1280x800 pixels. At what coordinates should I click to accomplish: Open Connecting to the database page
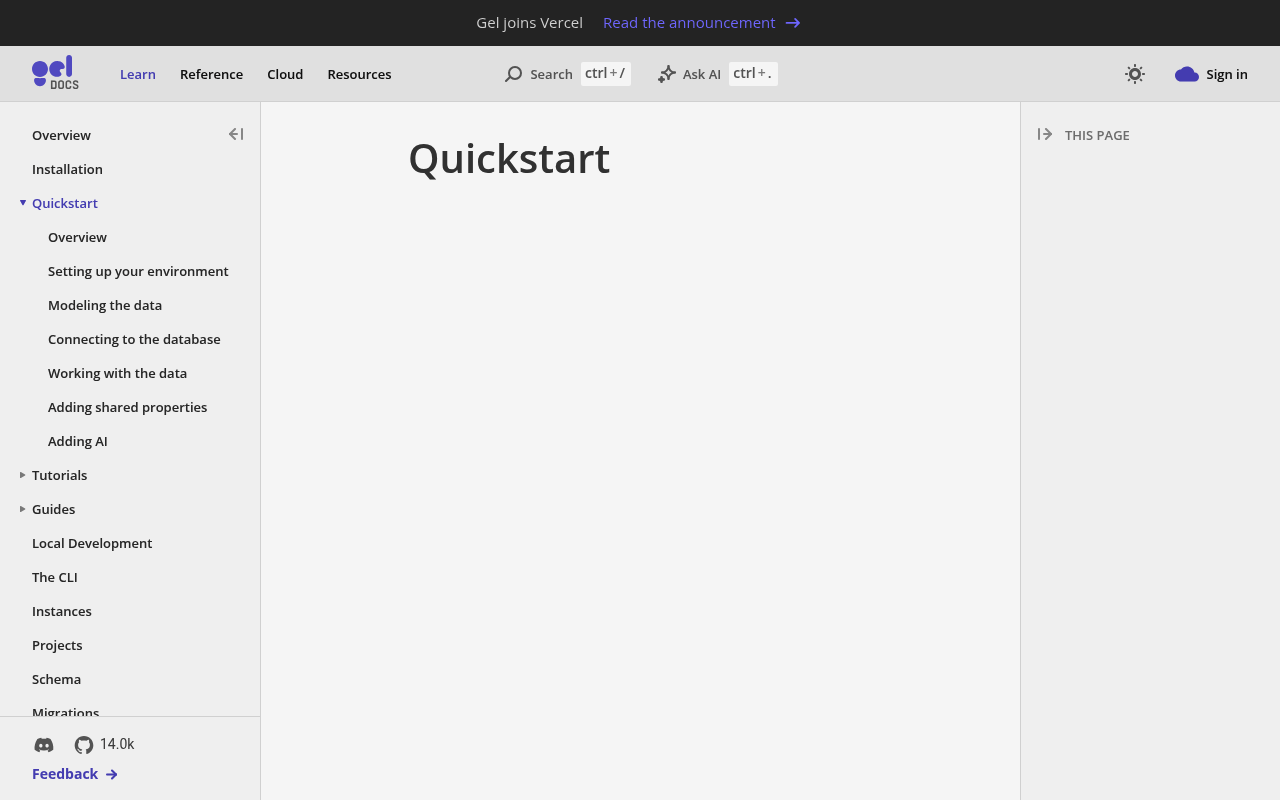[134, 339]
